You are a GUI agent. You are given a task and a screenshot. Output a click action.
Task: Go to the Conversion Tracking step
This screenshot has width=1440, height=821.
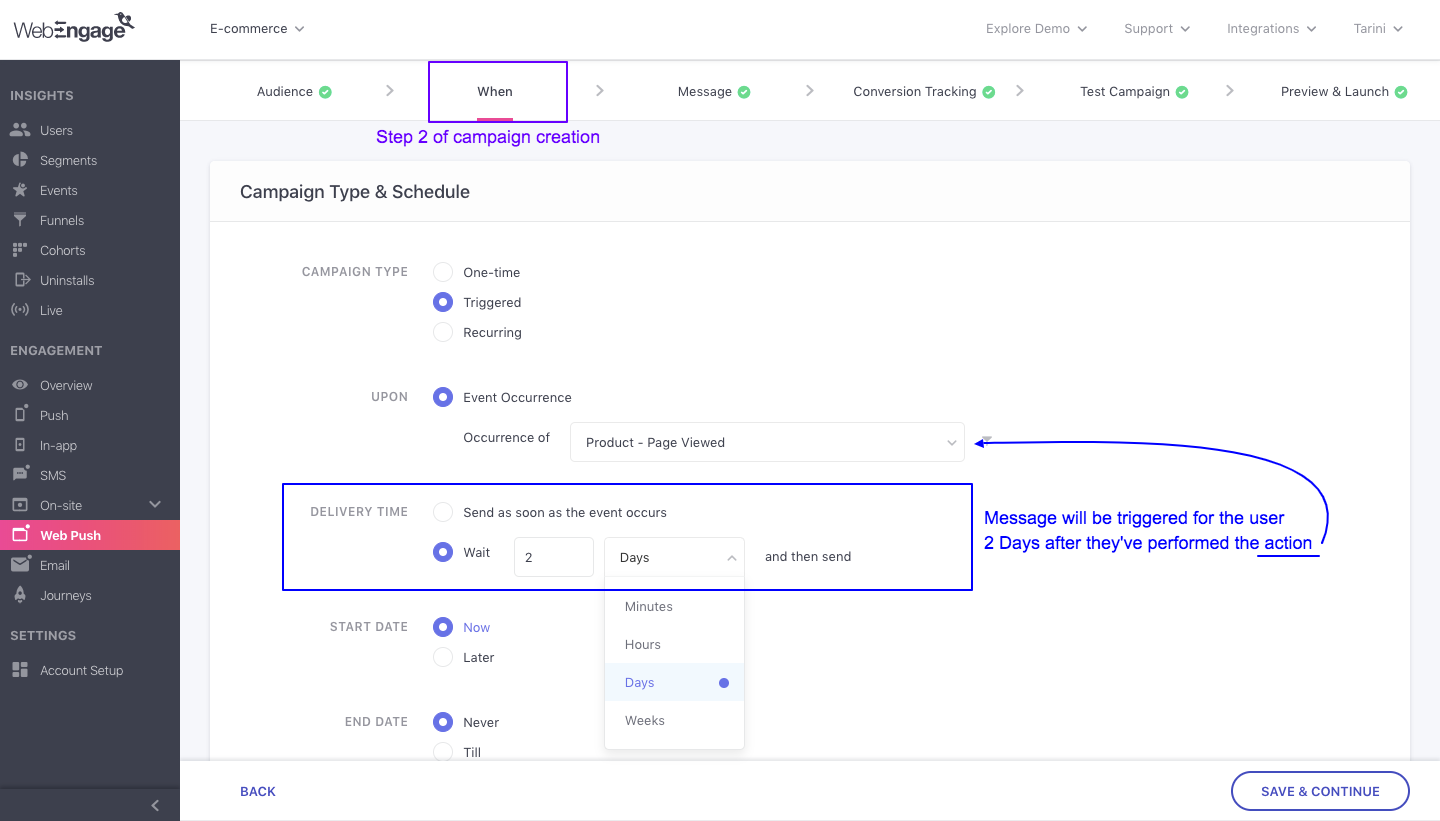coord(915,92)
